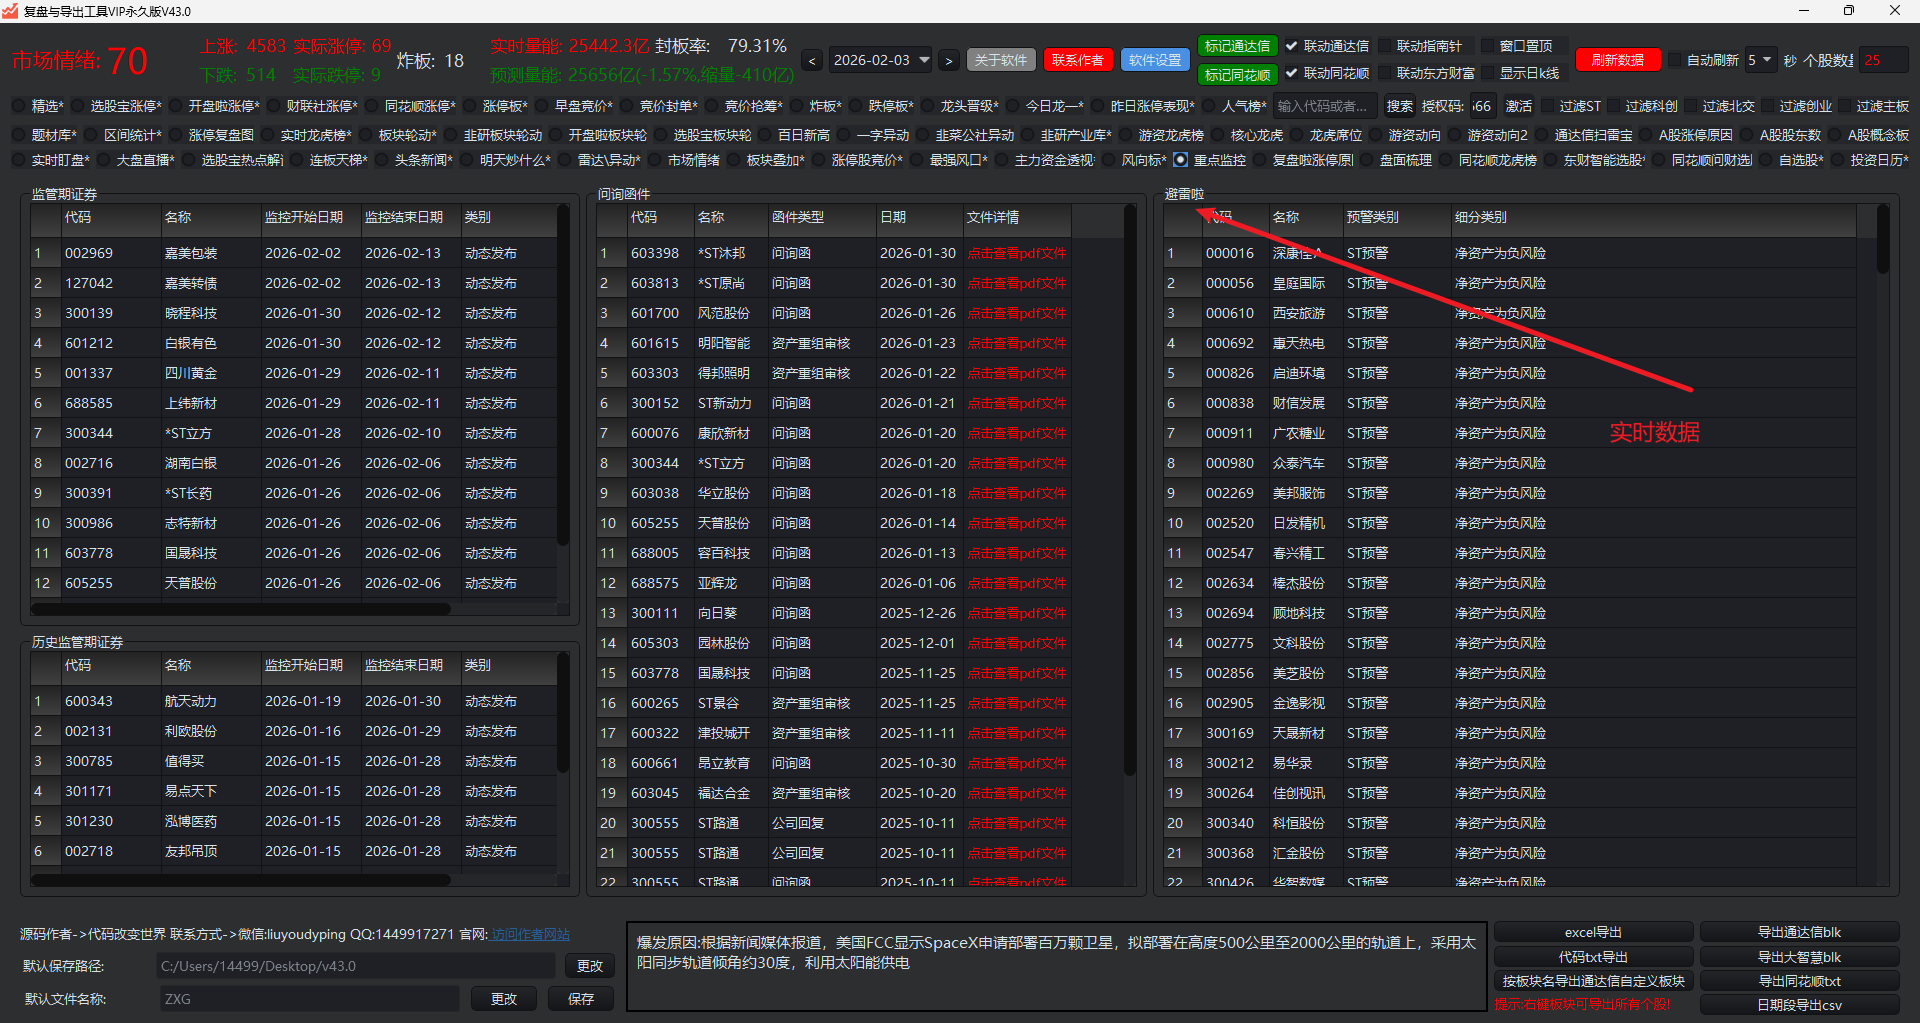
Task: Open pdf link for 603398 *ST沐邦
Action: (1016, 254)
